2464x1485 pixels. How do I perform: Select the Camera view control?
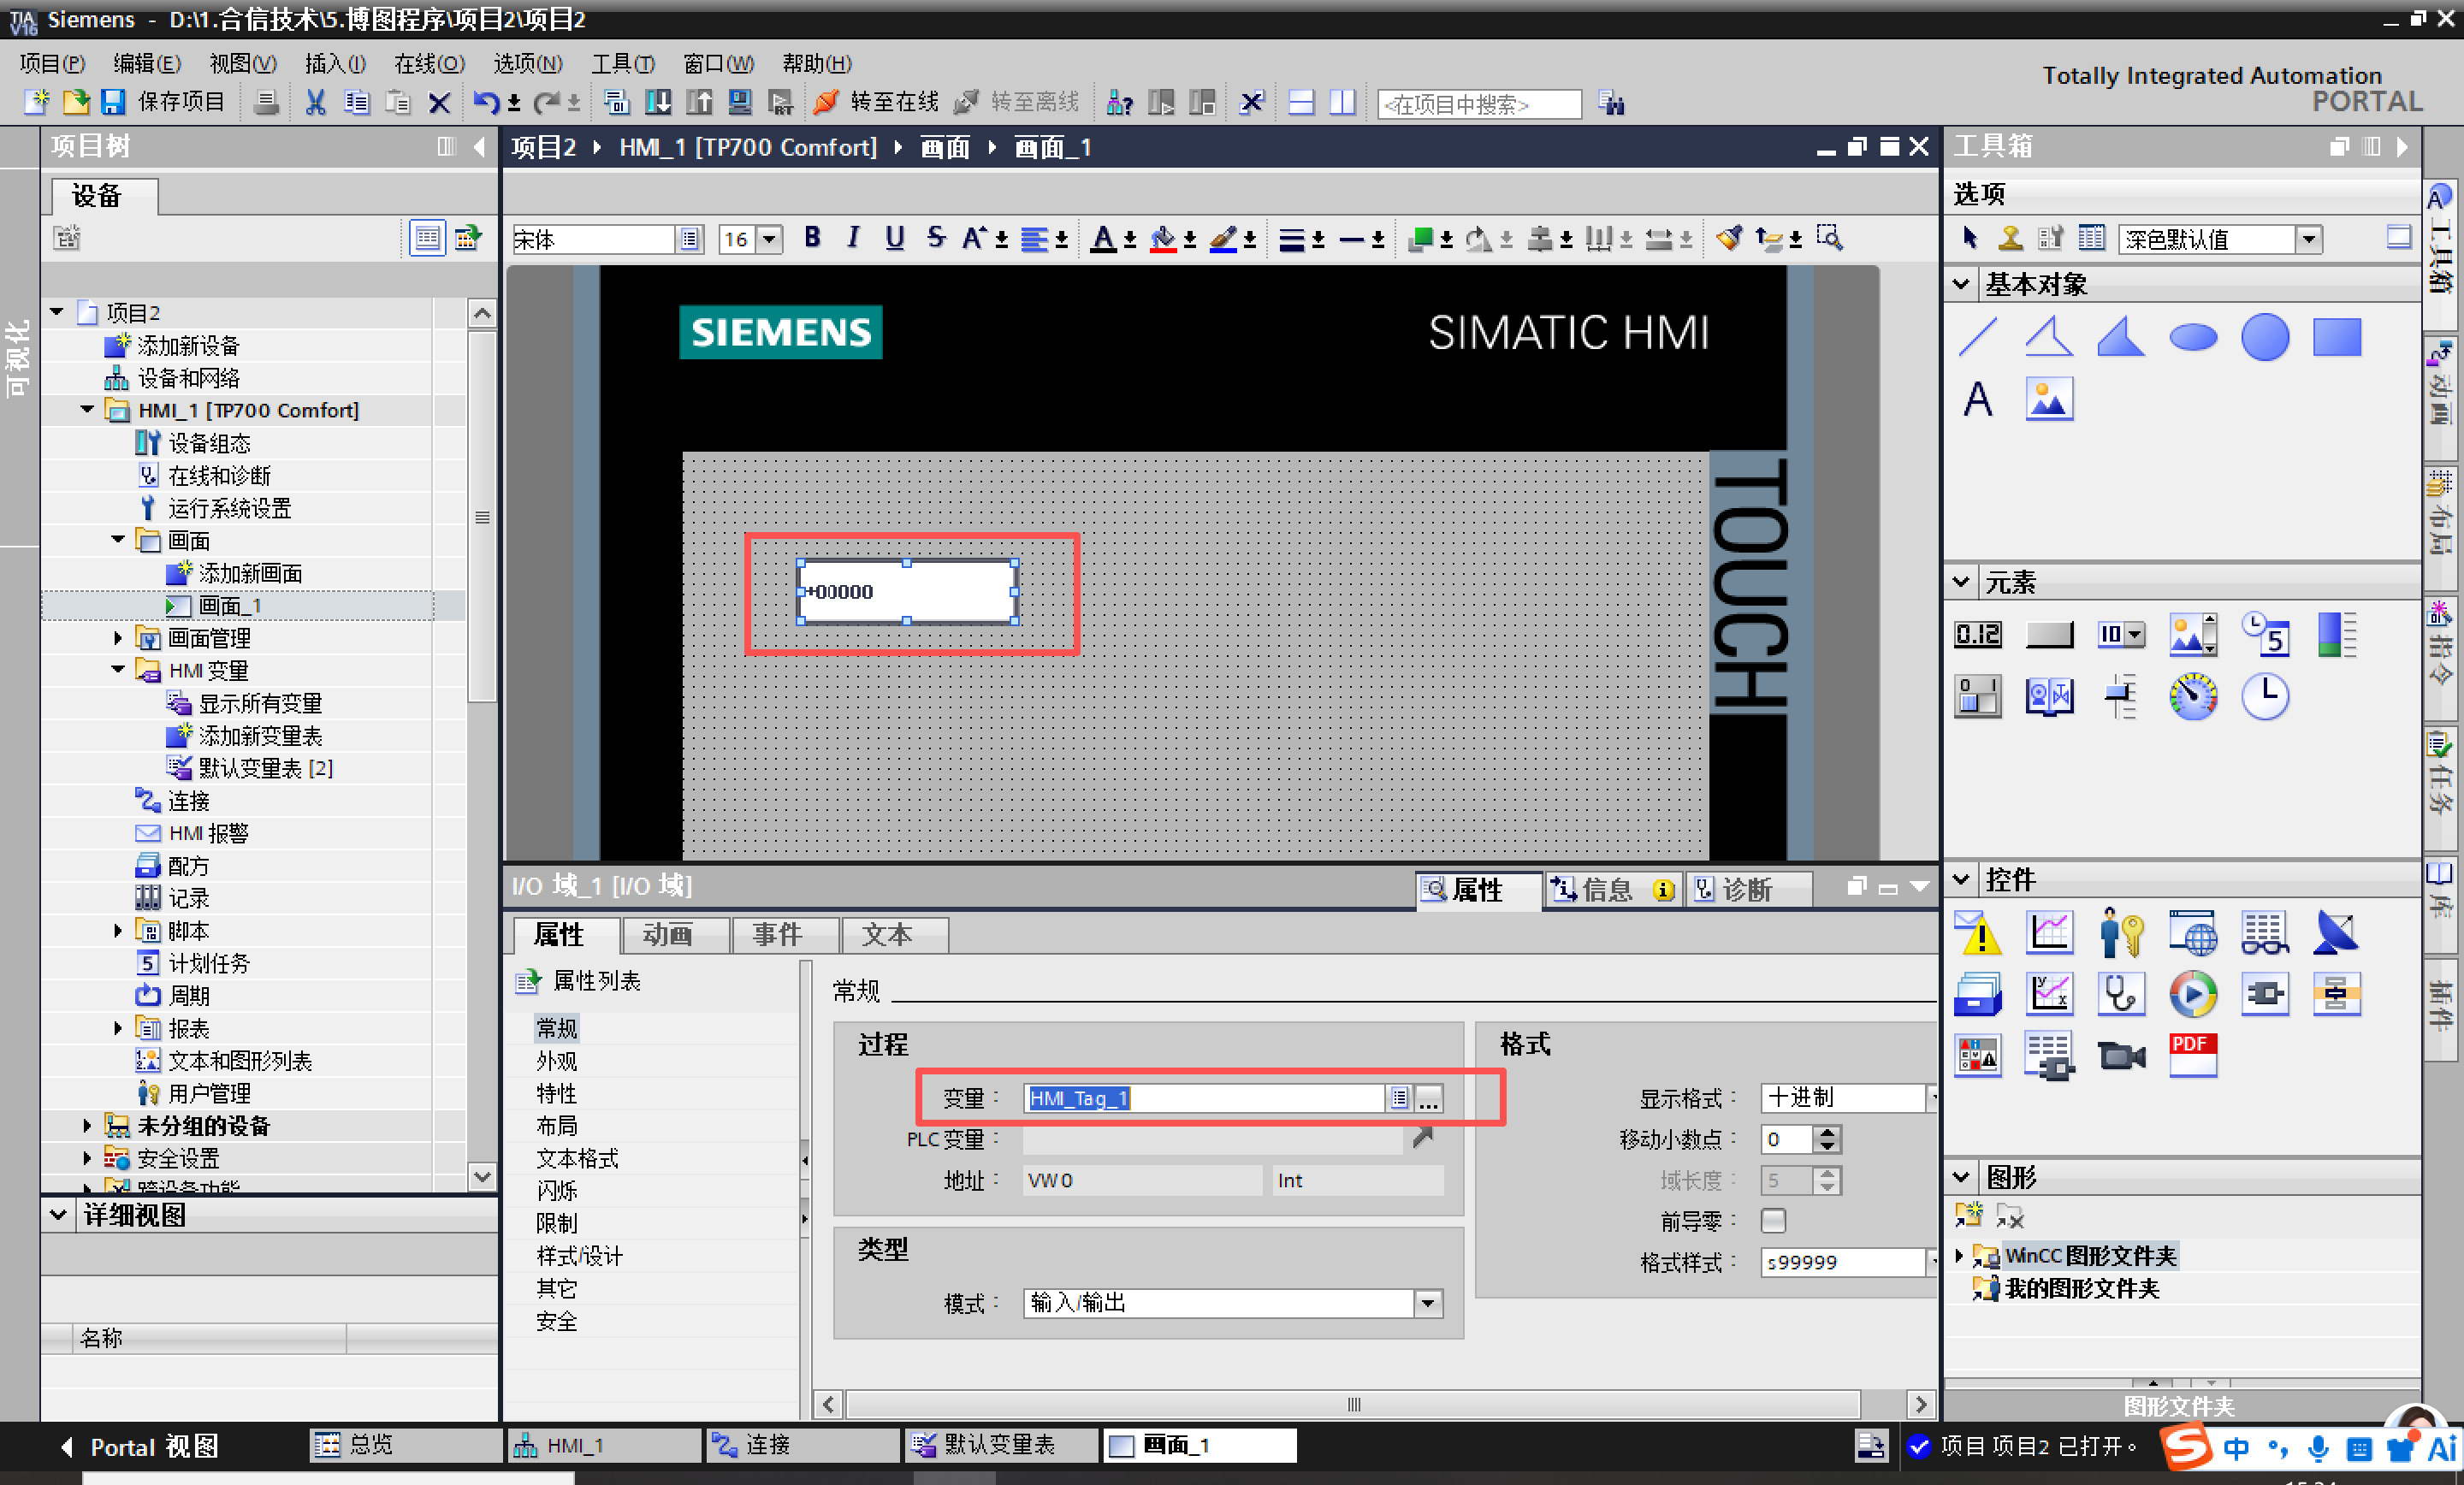click(x=2120, y=1056)
